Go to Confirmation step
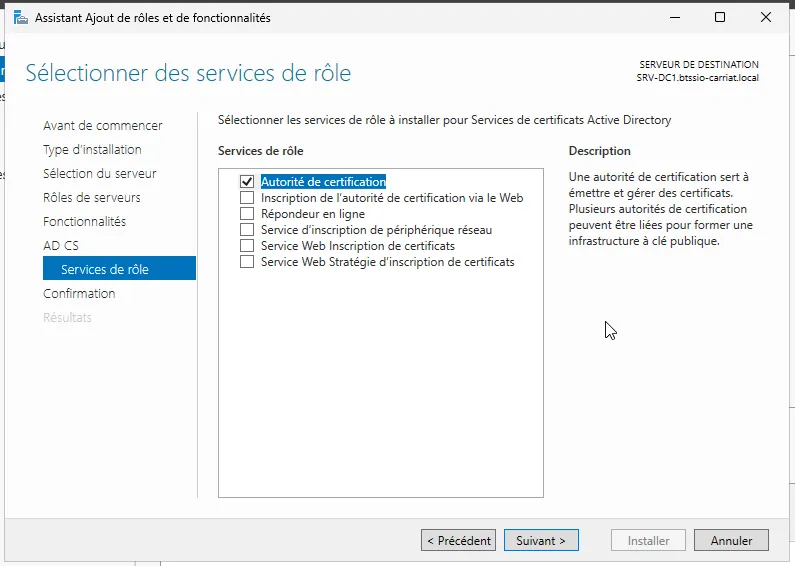 (x=79, y=294)
